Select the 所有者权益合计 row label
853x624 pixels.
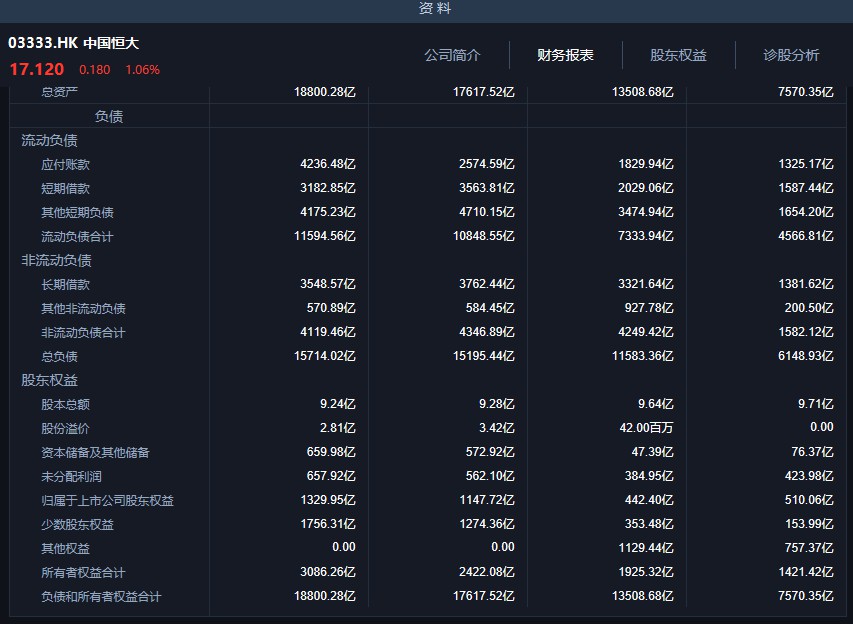(x=83, y=572)
